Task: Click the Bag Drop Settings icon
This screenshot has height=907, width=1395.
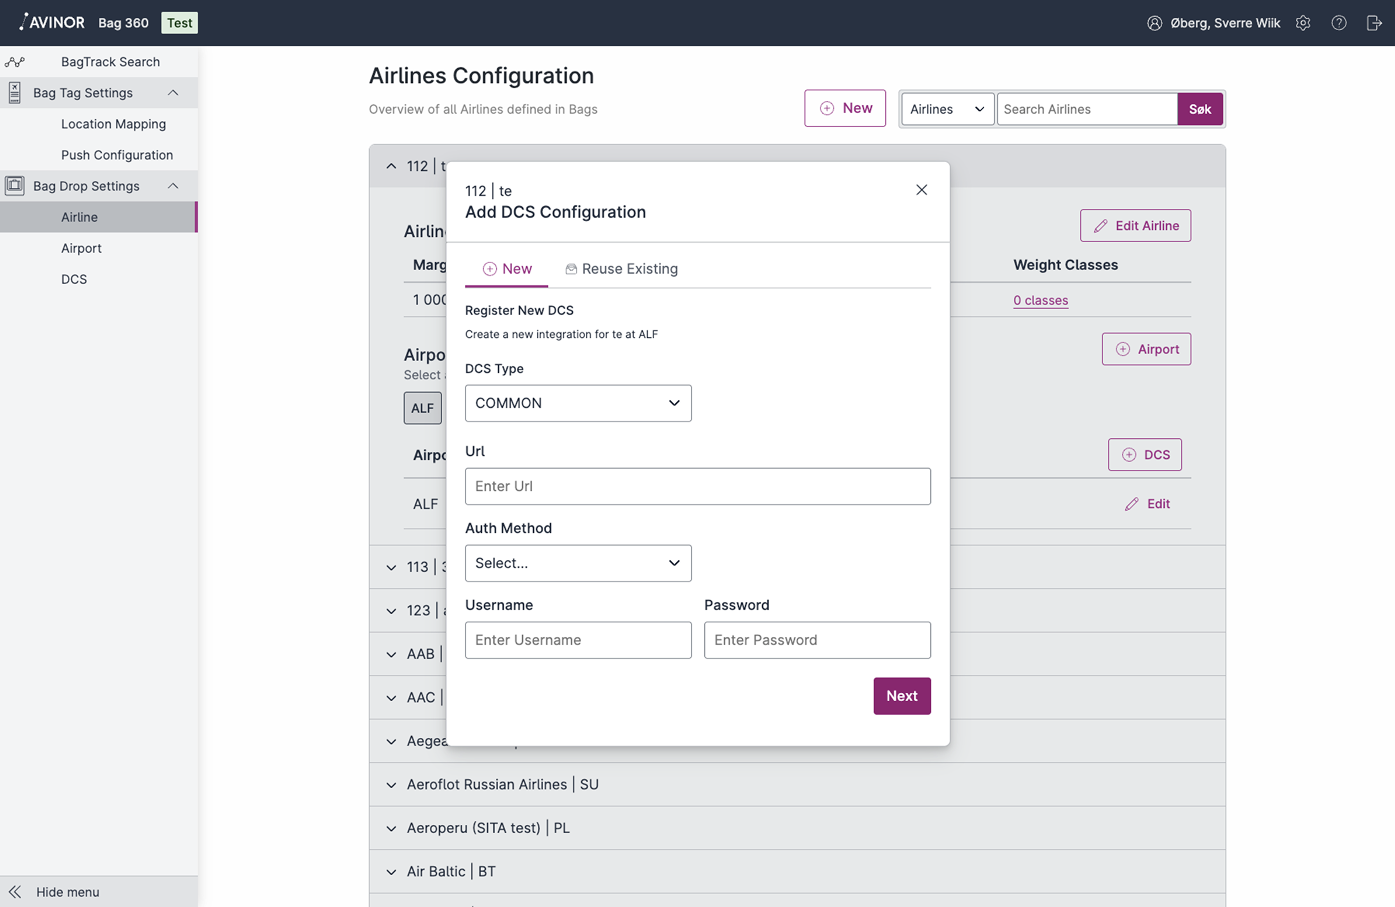Action: click(15, 186)
